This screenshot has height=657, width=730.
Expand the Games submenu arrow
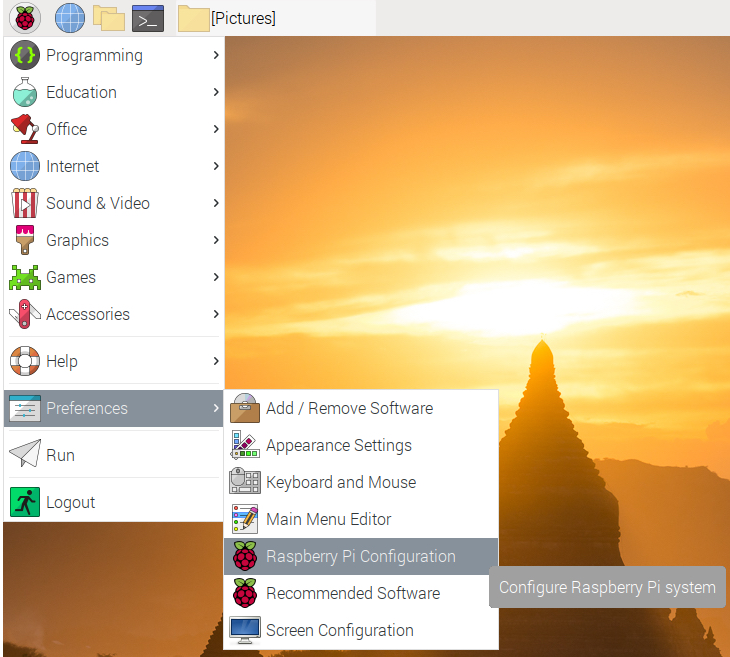click(215, 277)
